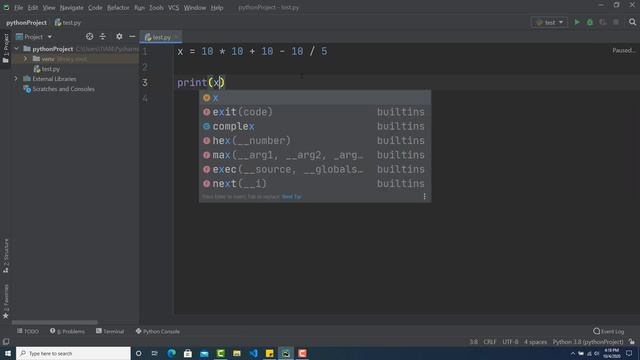Choose hex(__number) completion suggestion
The image size is (640, 360).
[315, 140]
